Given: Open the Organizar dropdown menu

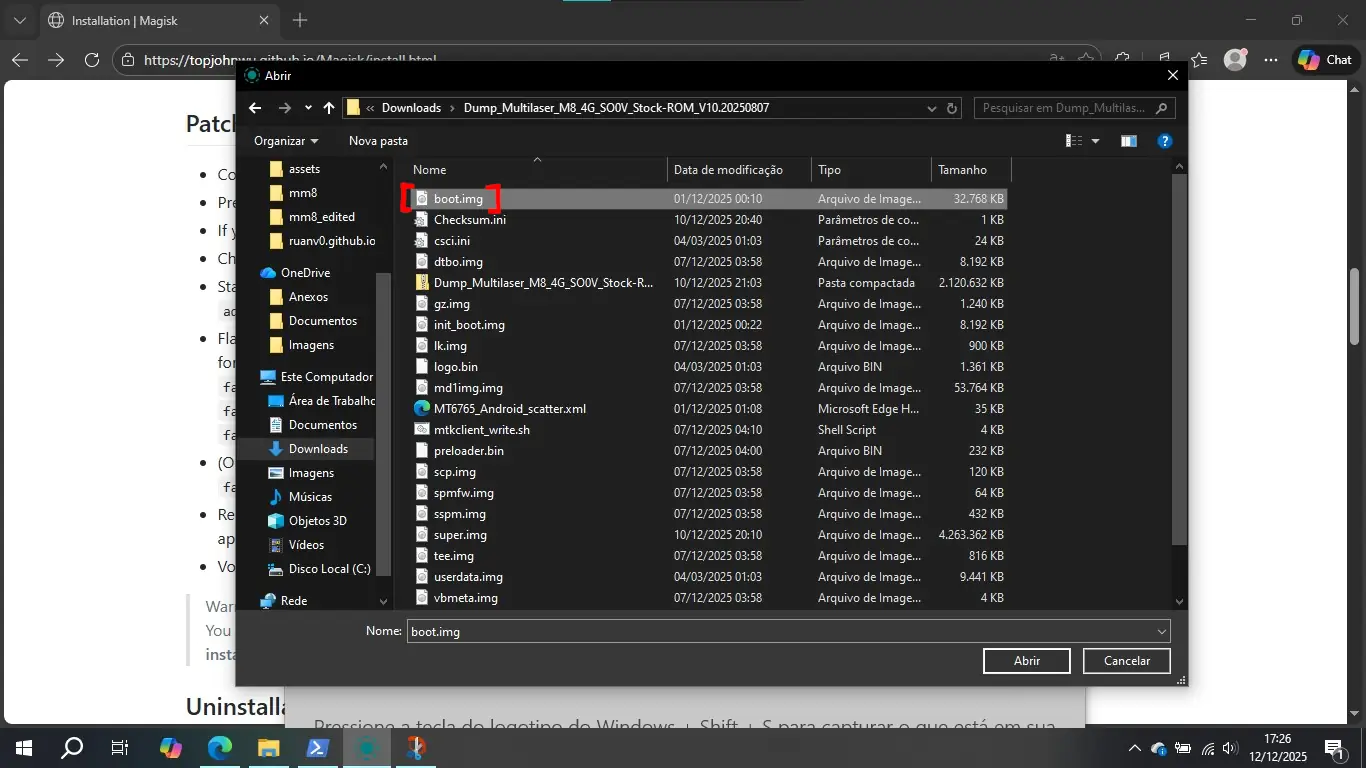Looking at the screenshot, I should 286,141.
